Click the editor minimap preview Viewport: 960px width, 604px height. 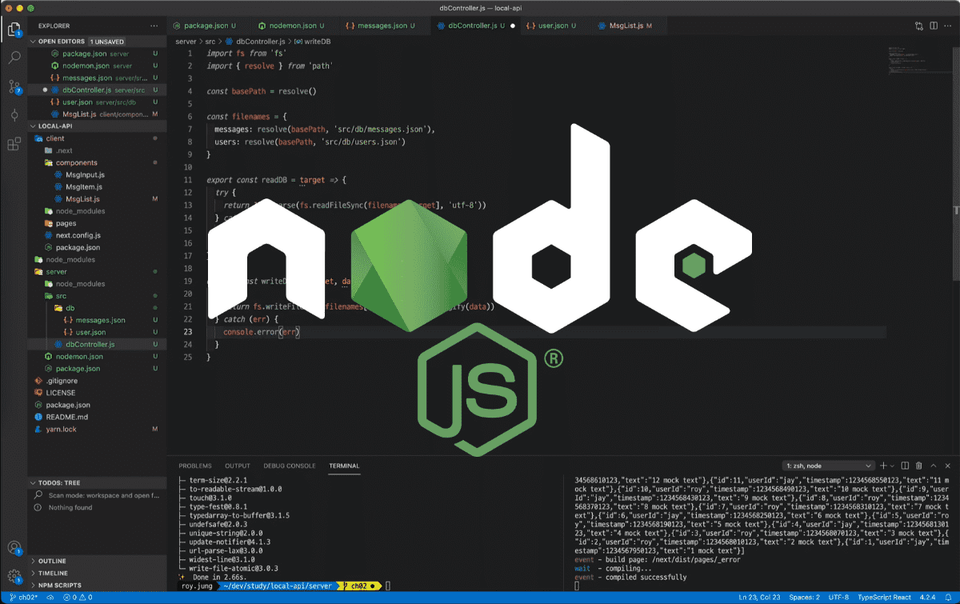(918, 59)
